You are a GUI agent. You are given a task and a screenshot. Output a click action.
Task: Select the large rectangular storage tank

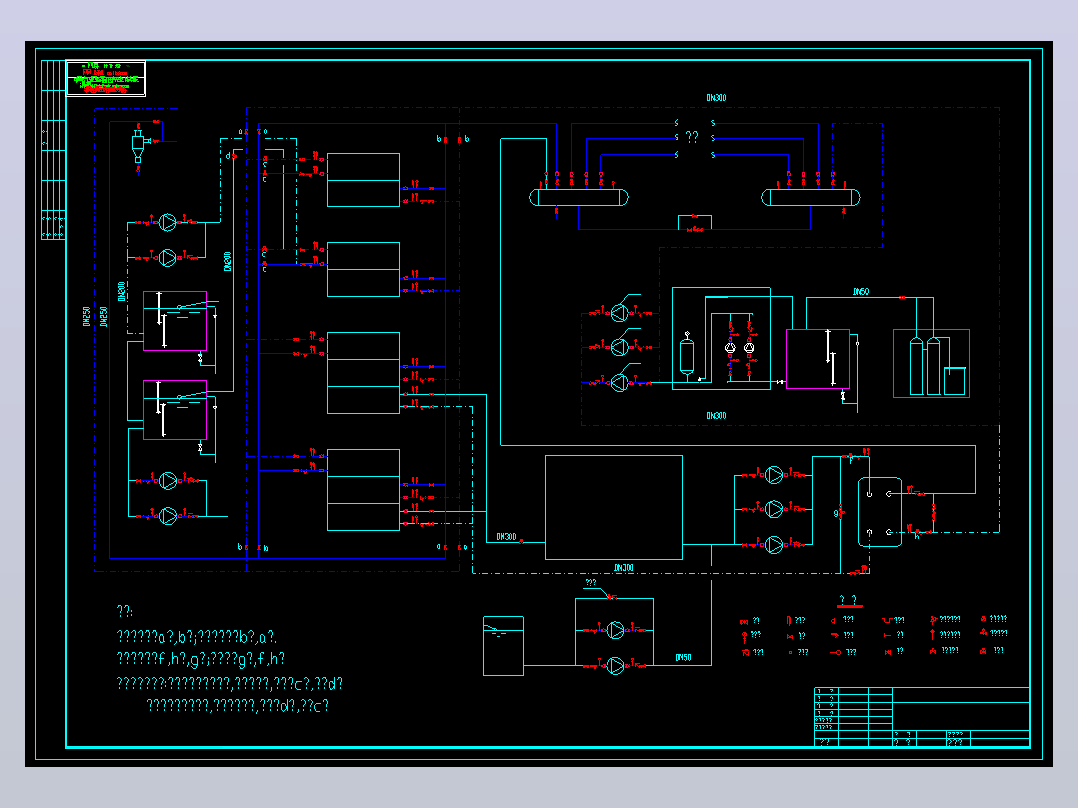pos(614,507)
